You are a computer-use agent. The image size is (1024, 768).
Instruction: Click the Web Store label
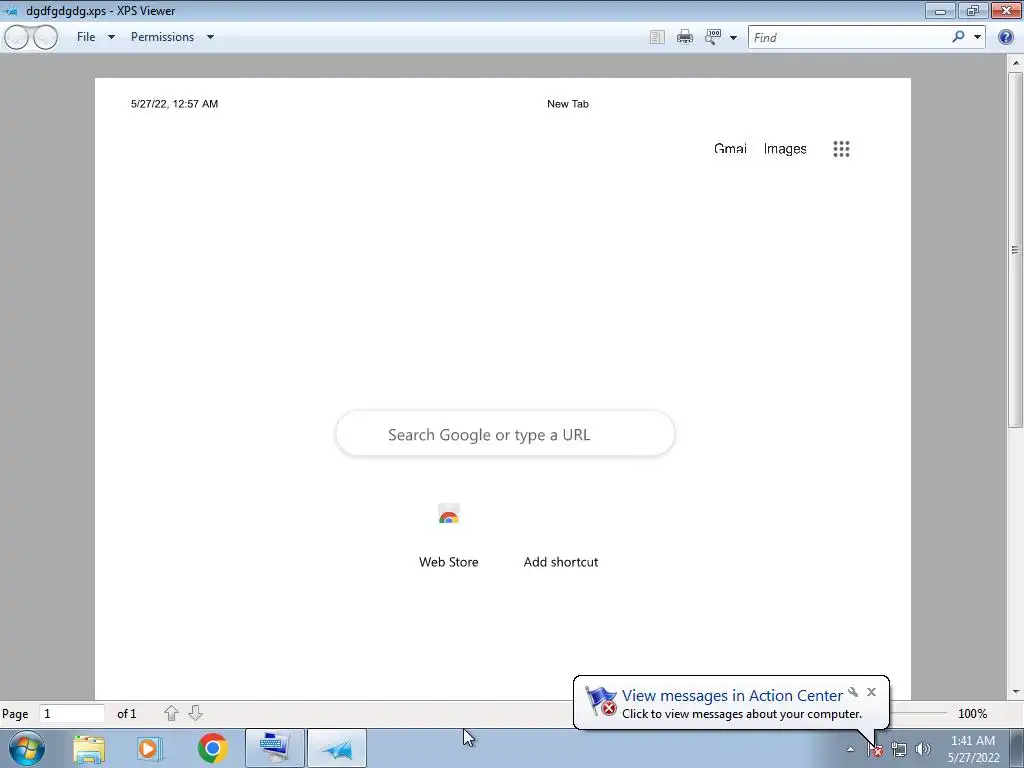pyautogui.click(x=449, y=562)
